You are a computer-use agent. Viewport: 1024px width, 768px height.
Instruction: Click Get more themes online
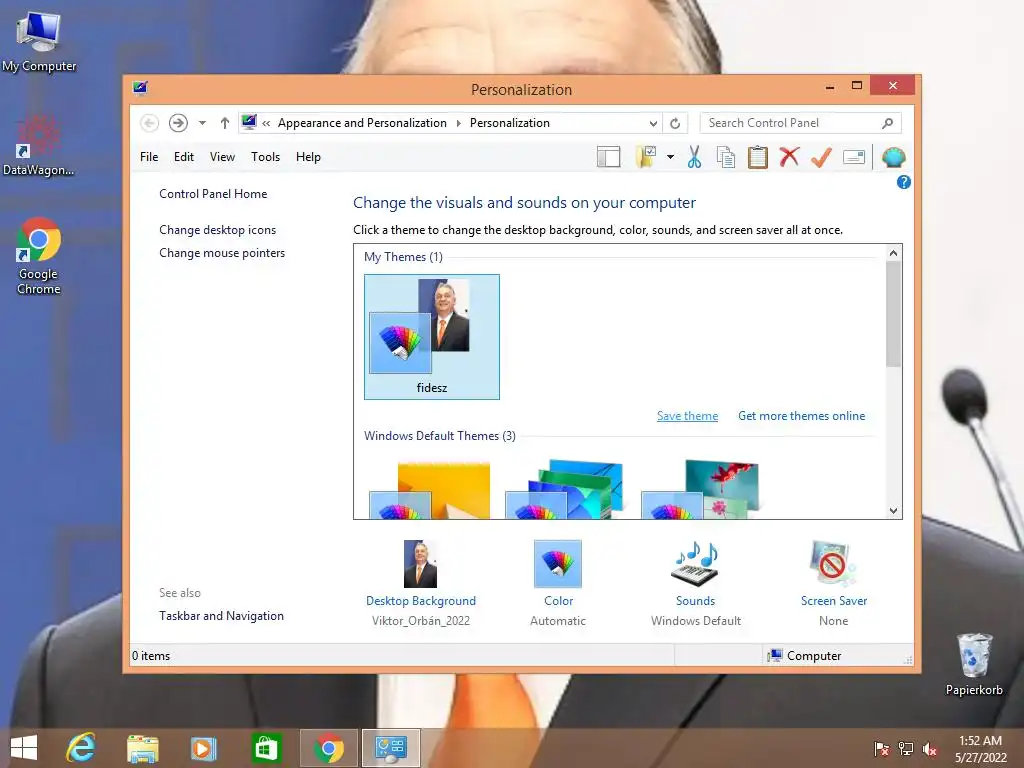[x=801, y=416]
